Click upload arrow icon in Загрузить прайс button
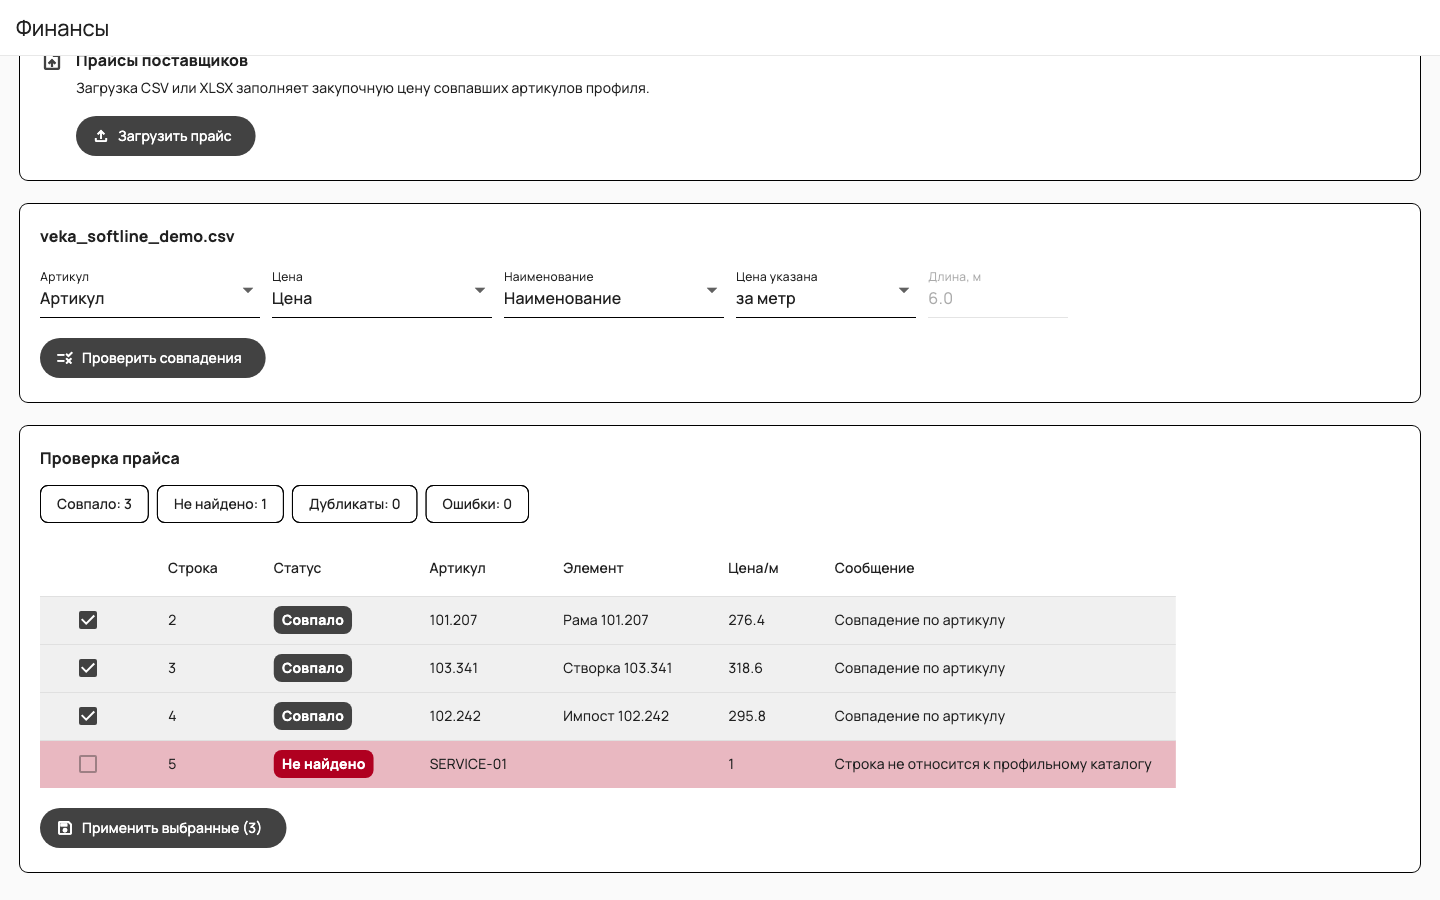Viewport: 1440px width, 900px height. pyautogui.click(x=101, y=136)
